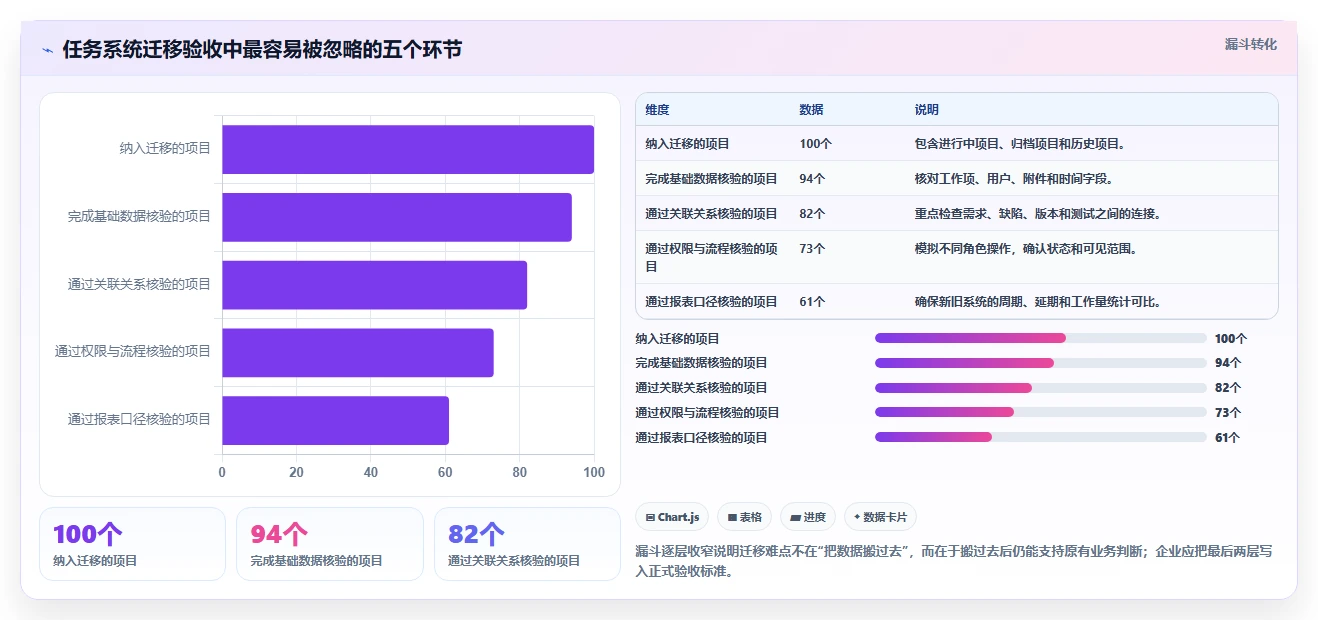Click the progress bar showing 82个
The width and height of the screenshot is (1318, 620).
1041,388
